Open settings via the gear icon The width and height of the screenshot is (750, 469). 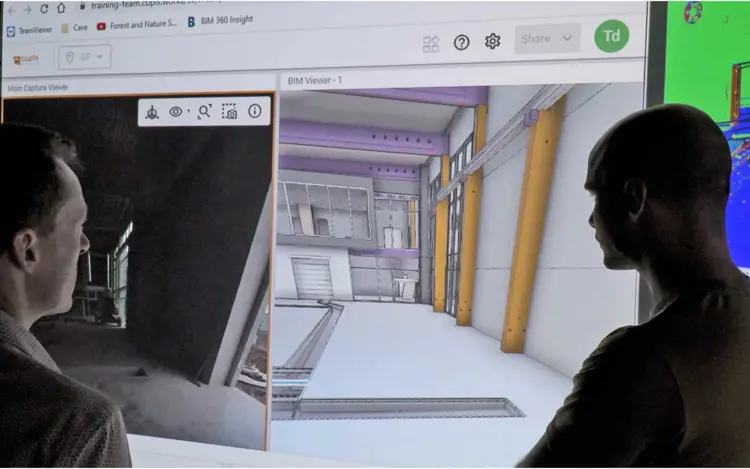tap(492, 41)
